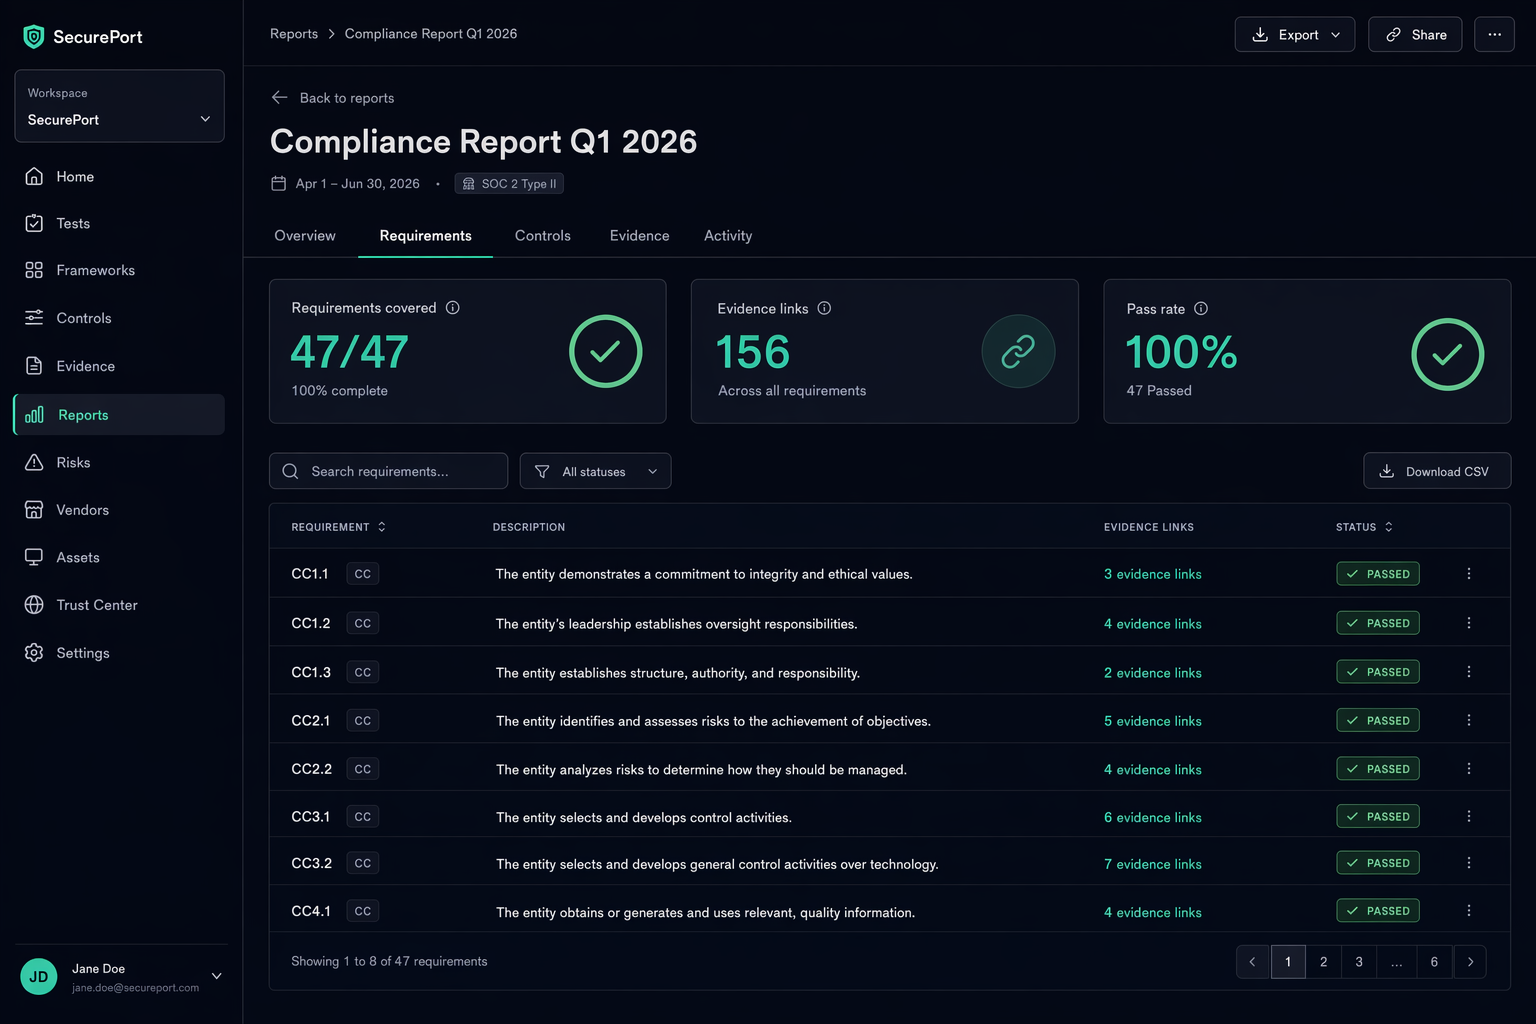Viewport: 1536px width, 1024px height.
Task: Click the pagination ellipsis button
Action: point(1396,962)
